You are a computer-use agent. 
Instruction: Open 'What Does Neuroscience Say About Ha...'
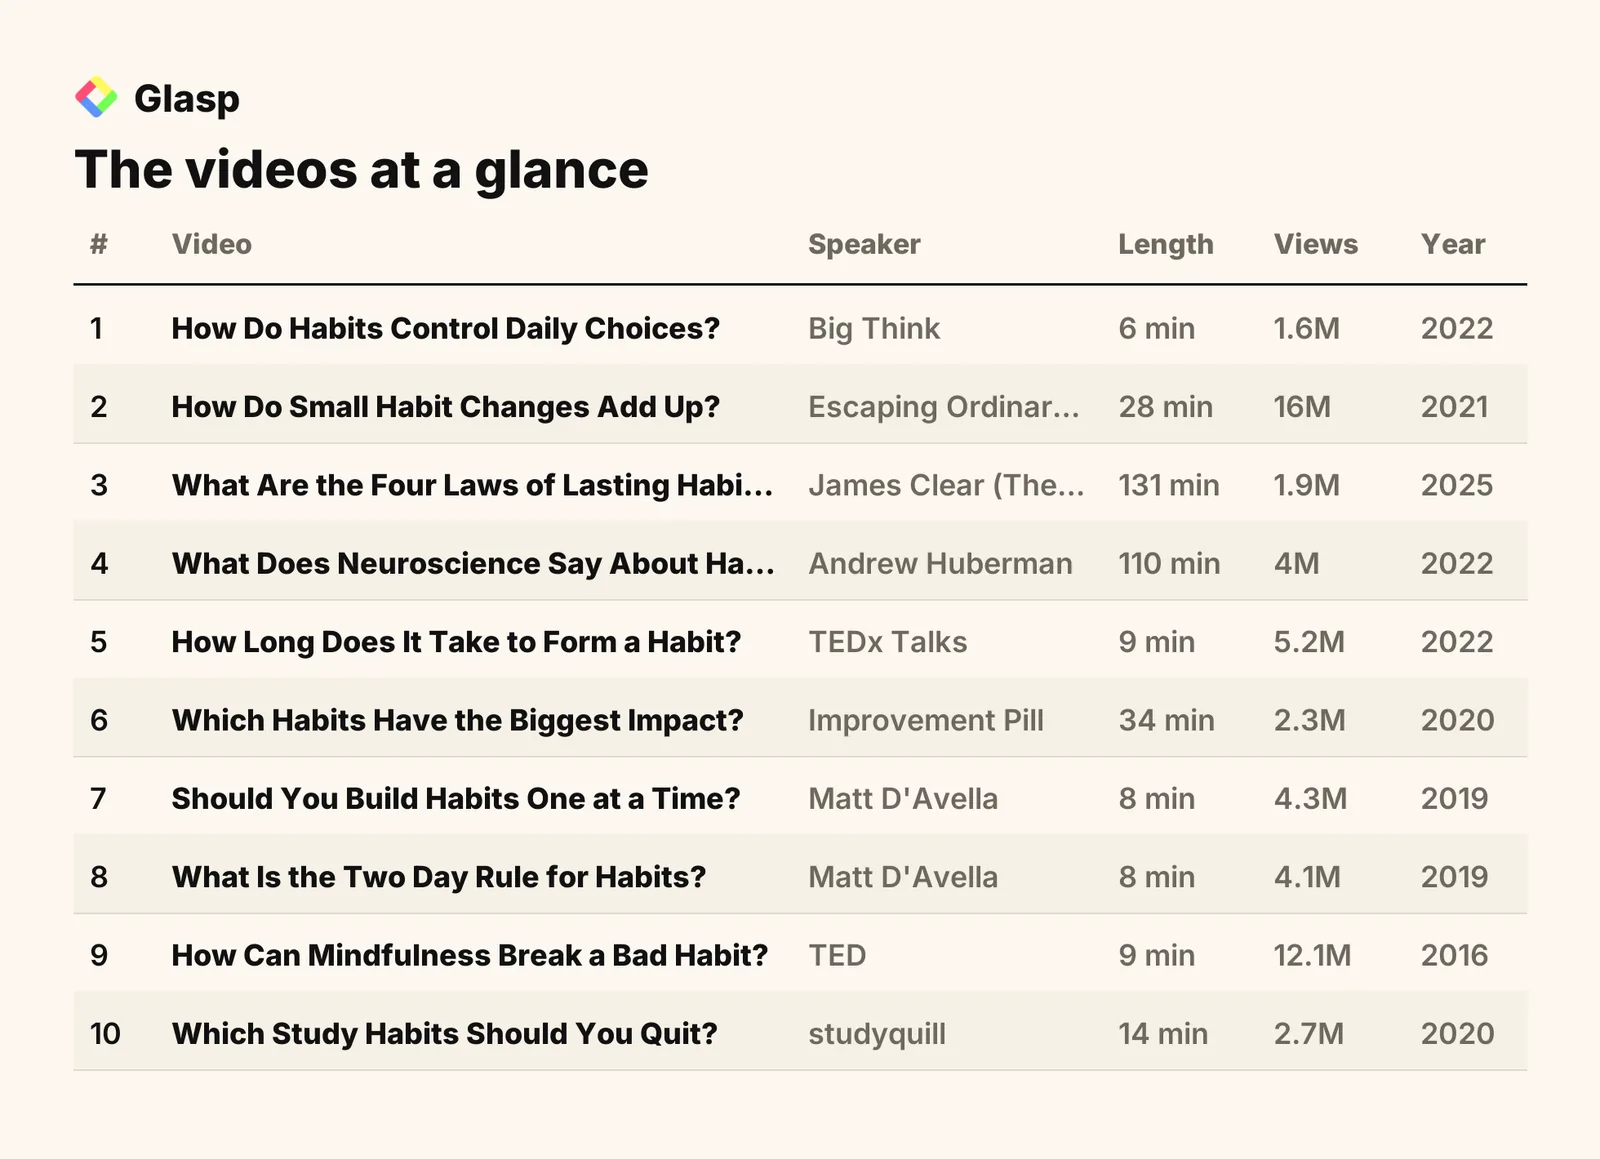tap(473, 564)
